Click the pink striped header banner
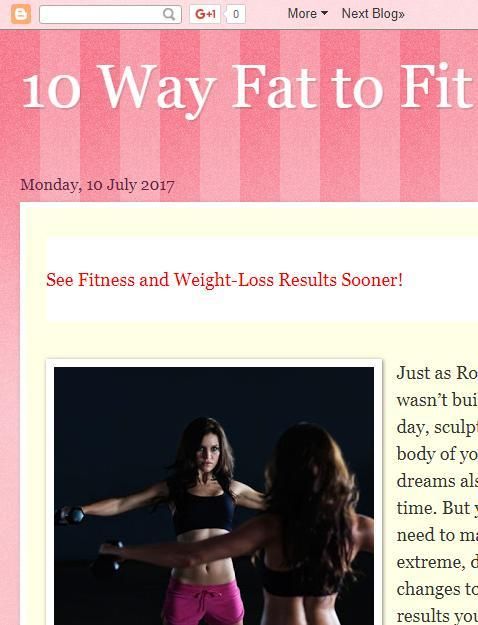Image resolution: width=478 pixels, height=625 pixels. click(239, 116)
